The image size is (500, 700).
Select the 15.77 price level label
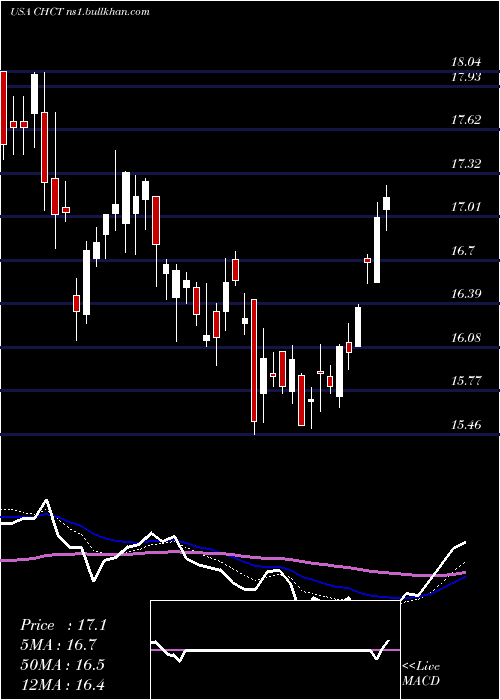(x=466, y=381)
